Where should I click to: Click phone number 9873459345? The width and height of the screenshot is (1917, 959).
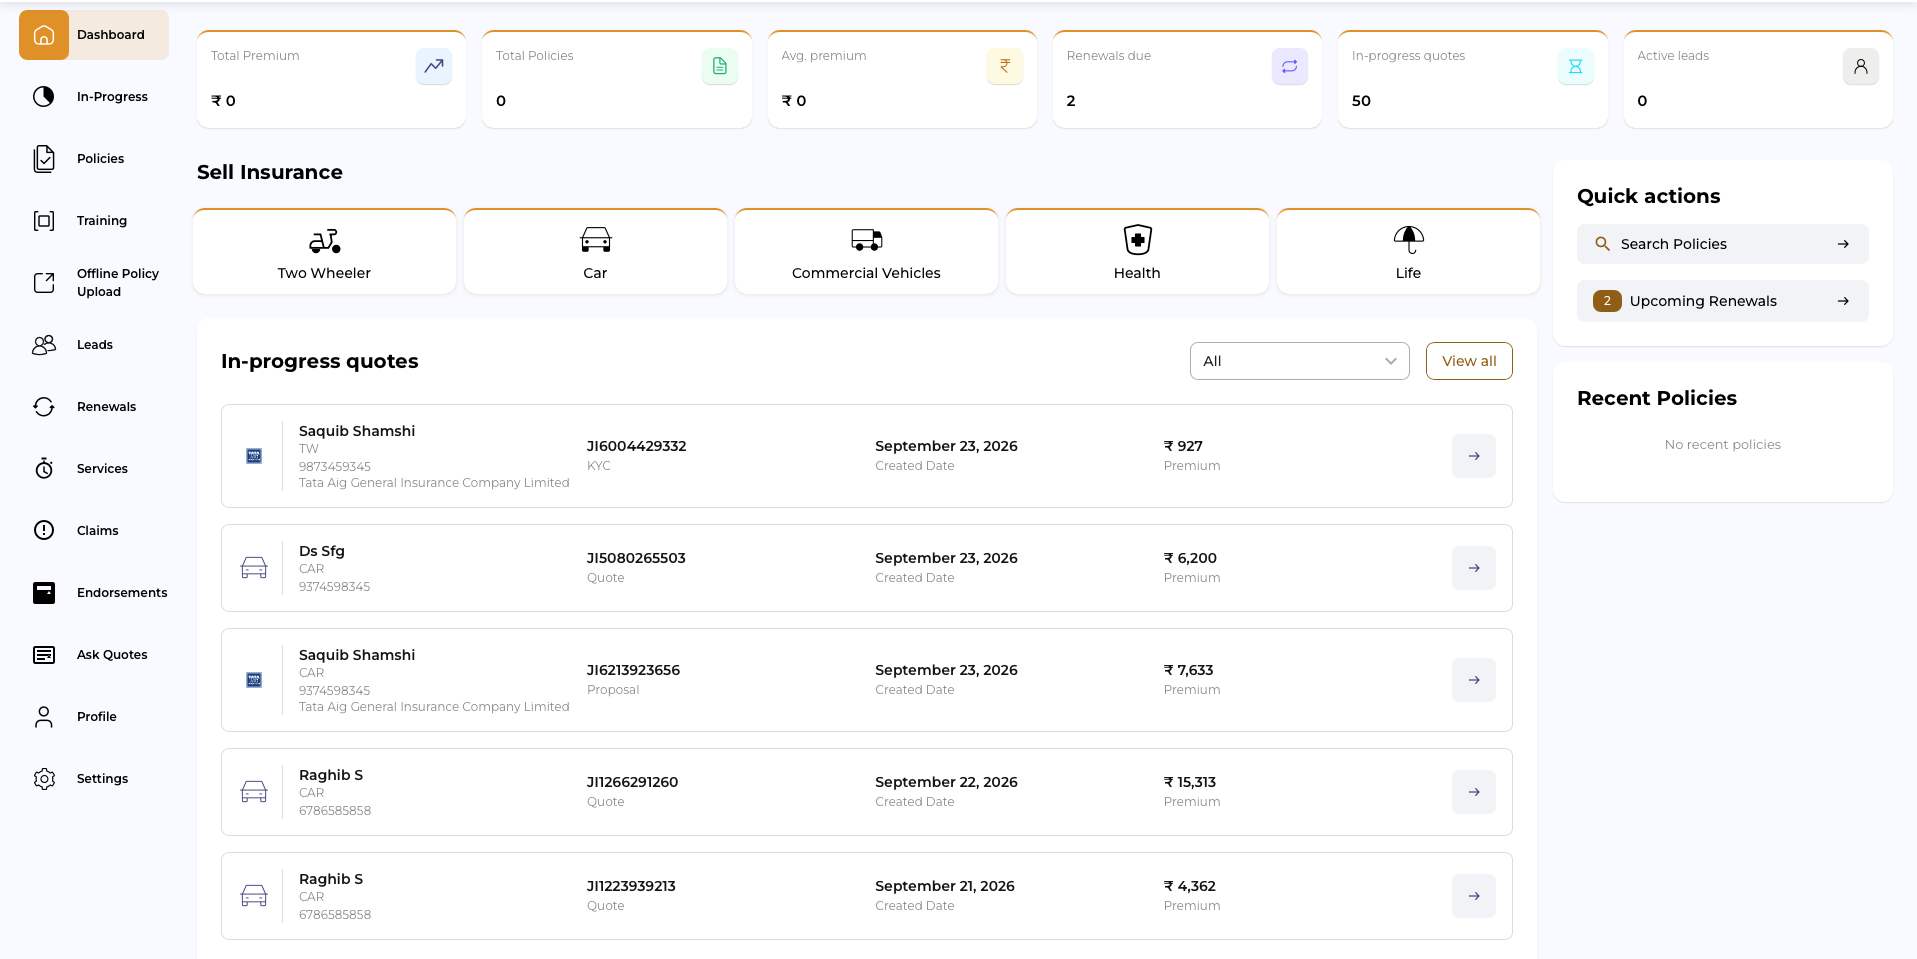(335, 467)
